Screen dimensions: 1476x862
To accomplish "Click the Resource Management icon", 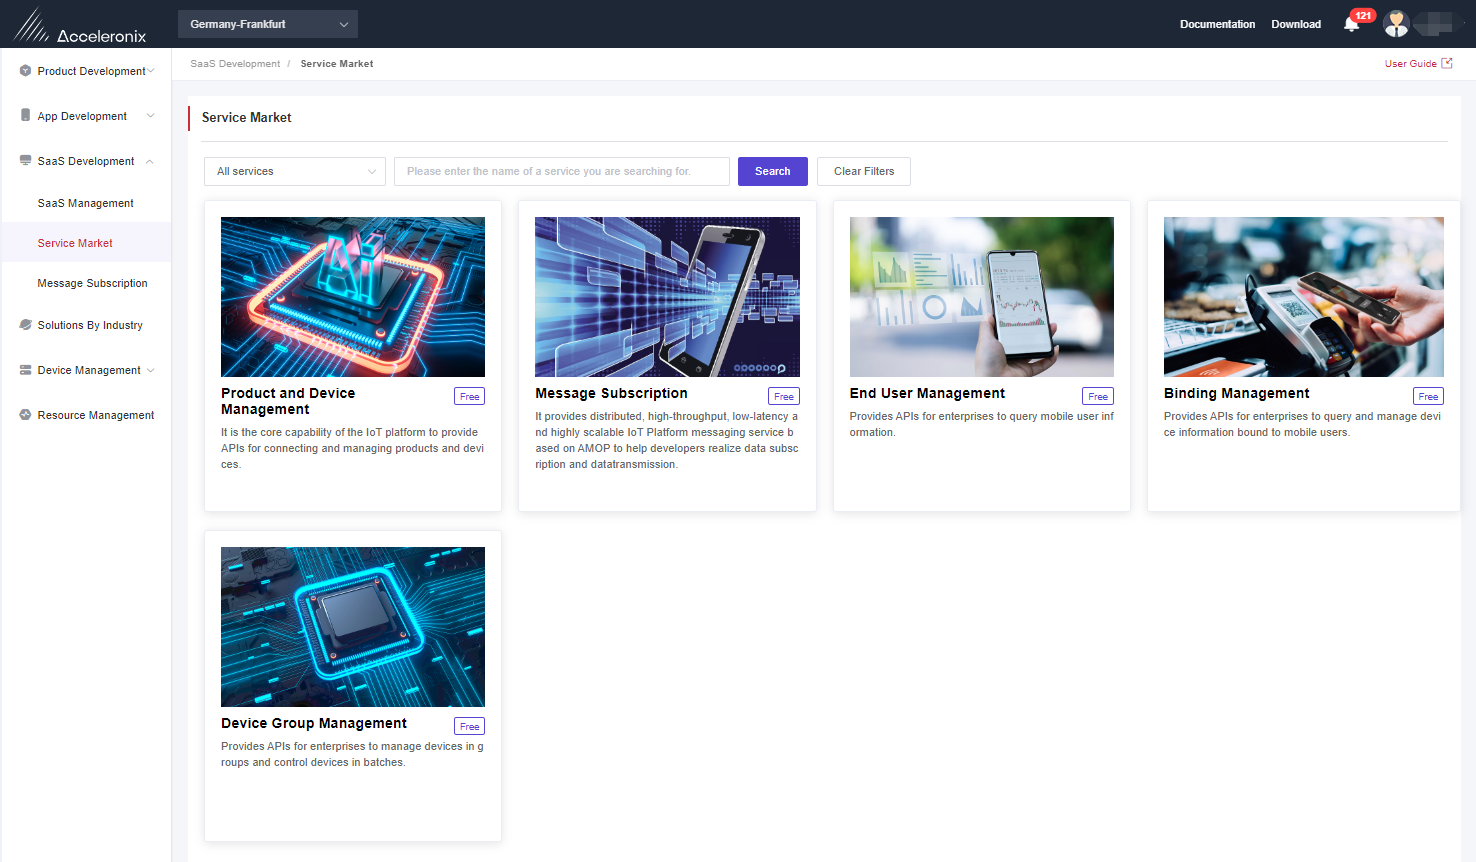I will coord(26,415).
